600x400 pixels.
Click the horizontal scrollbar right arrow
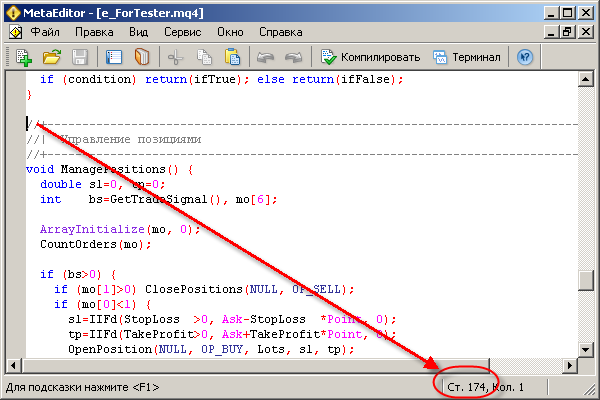(570, 366)
